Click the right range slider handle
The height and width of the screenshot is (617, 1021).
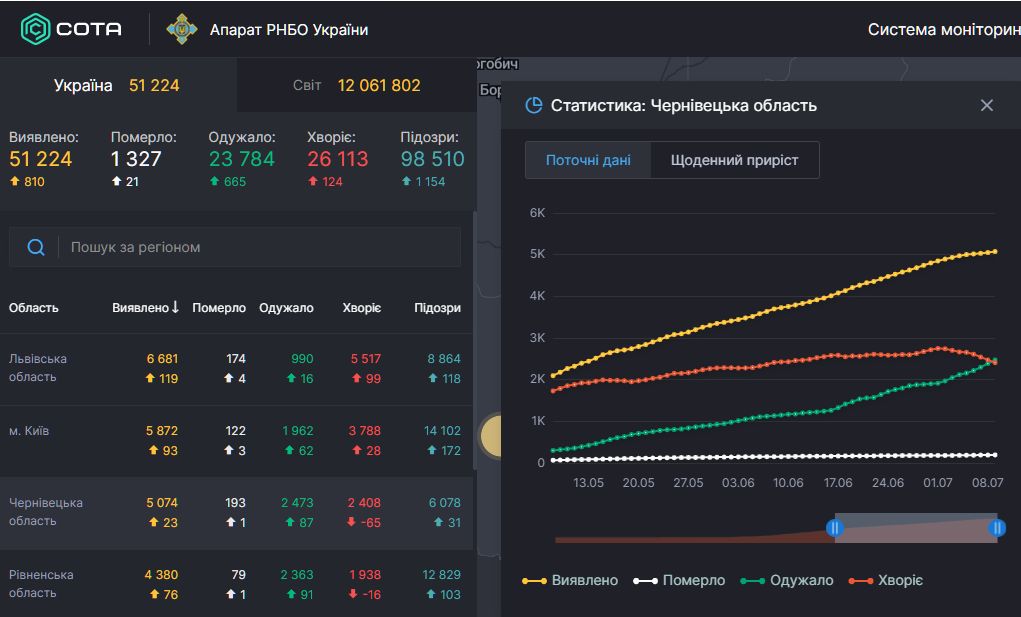click(996, 528)
